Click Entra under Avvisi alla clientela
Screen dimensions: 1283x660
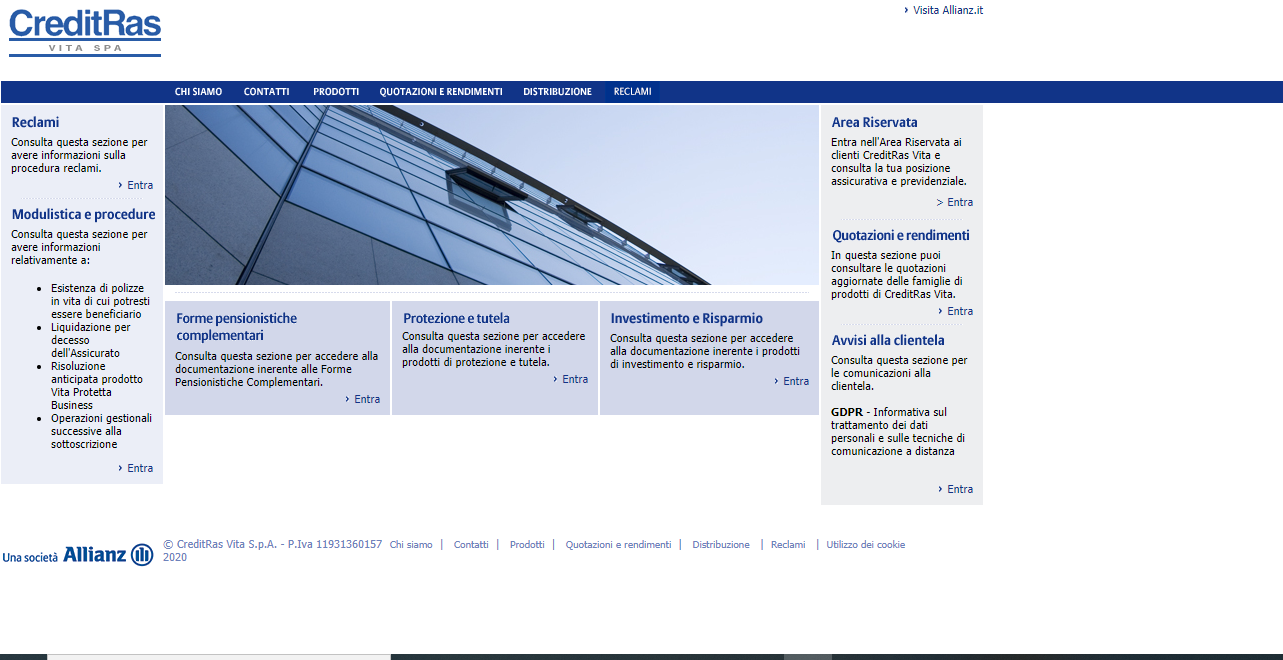tap(959, 489)
